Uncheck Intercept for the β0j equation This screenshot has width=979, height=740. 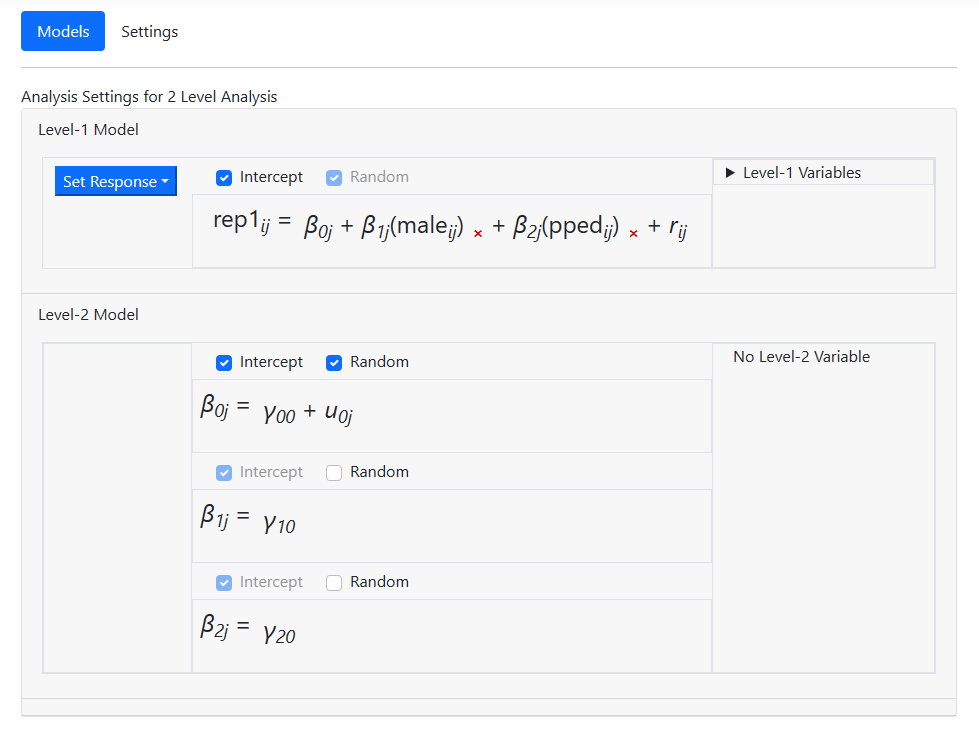[225, 362]
